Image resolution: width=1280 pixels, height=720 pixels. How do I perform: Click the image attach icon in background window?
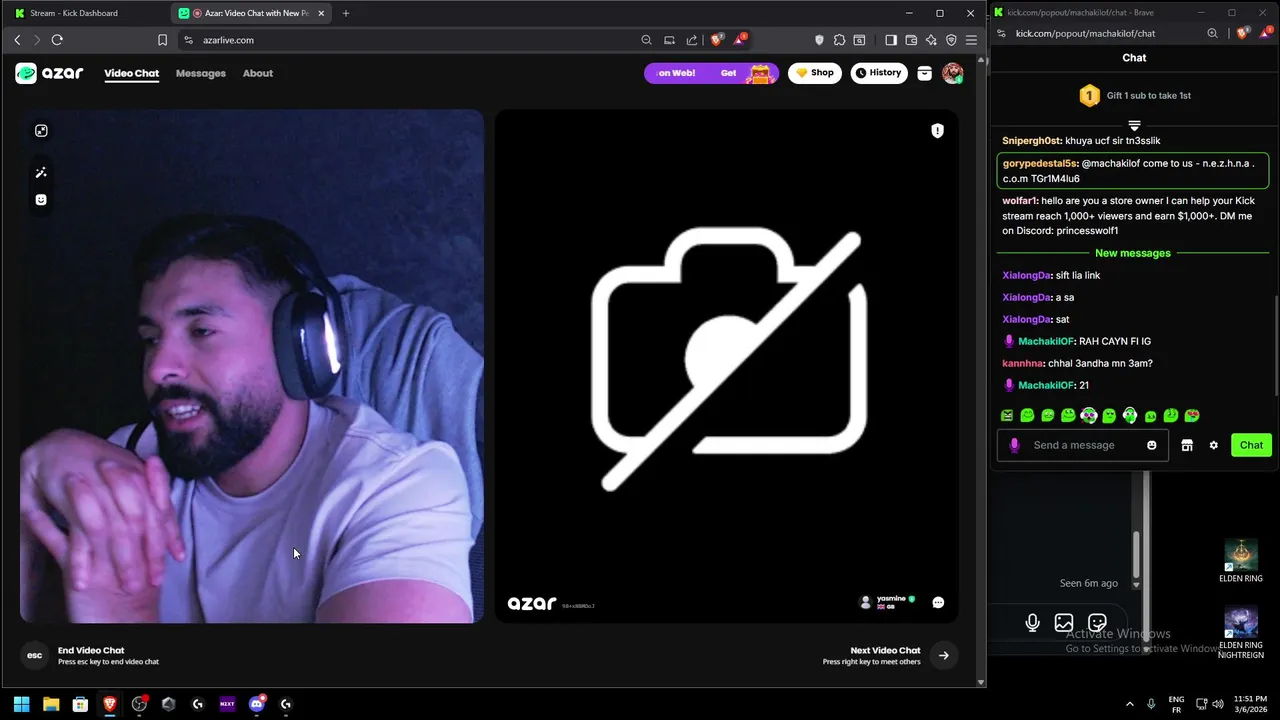(1064, 623)
